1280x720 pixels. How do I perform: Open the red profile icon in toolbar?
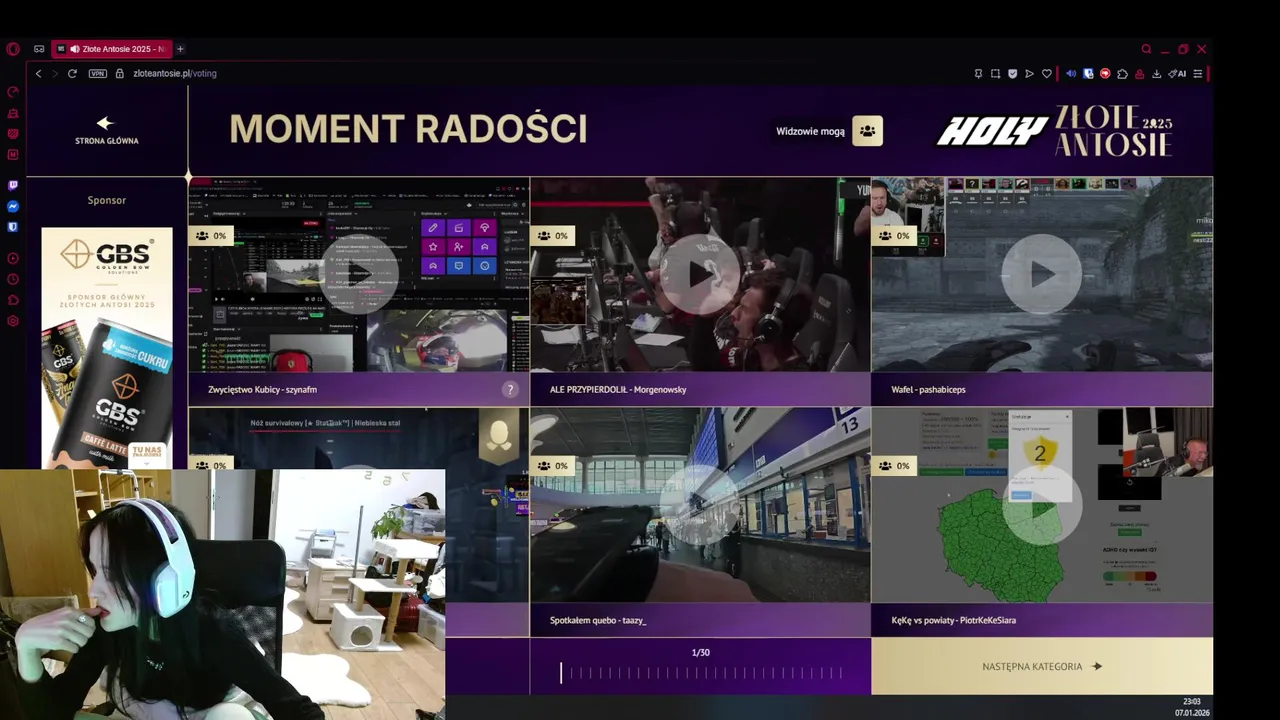(x=1139, y=74)
